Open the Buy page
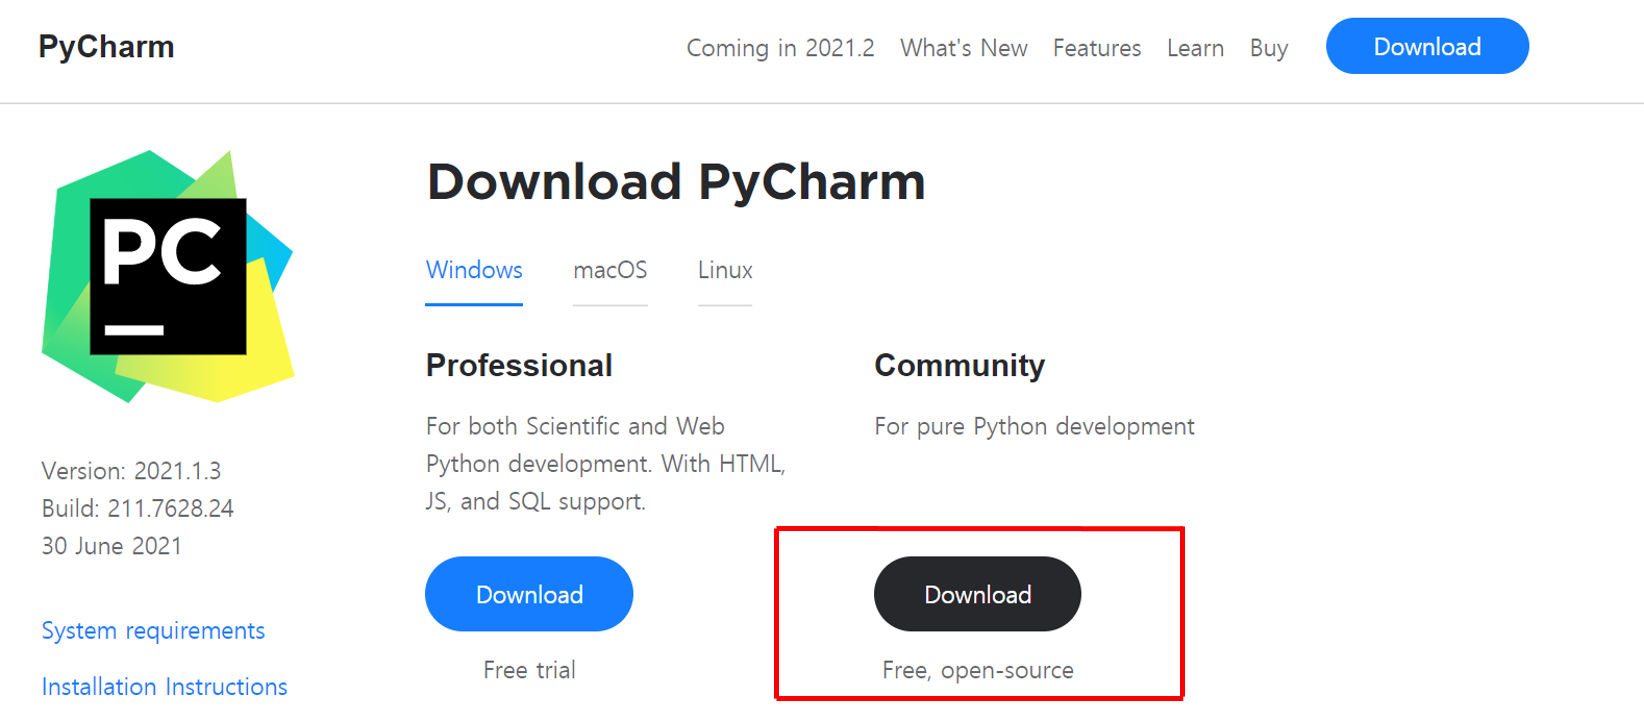The width and height of the screenshot is (1644, 720). (x=1268, y=48)
